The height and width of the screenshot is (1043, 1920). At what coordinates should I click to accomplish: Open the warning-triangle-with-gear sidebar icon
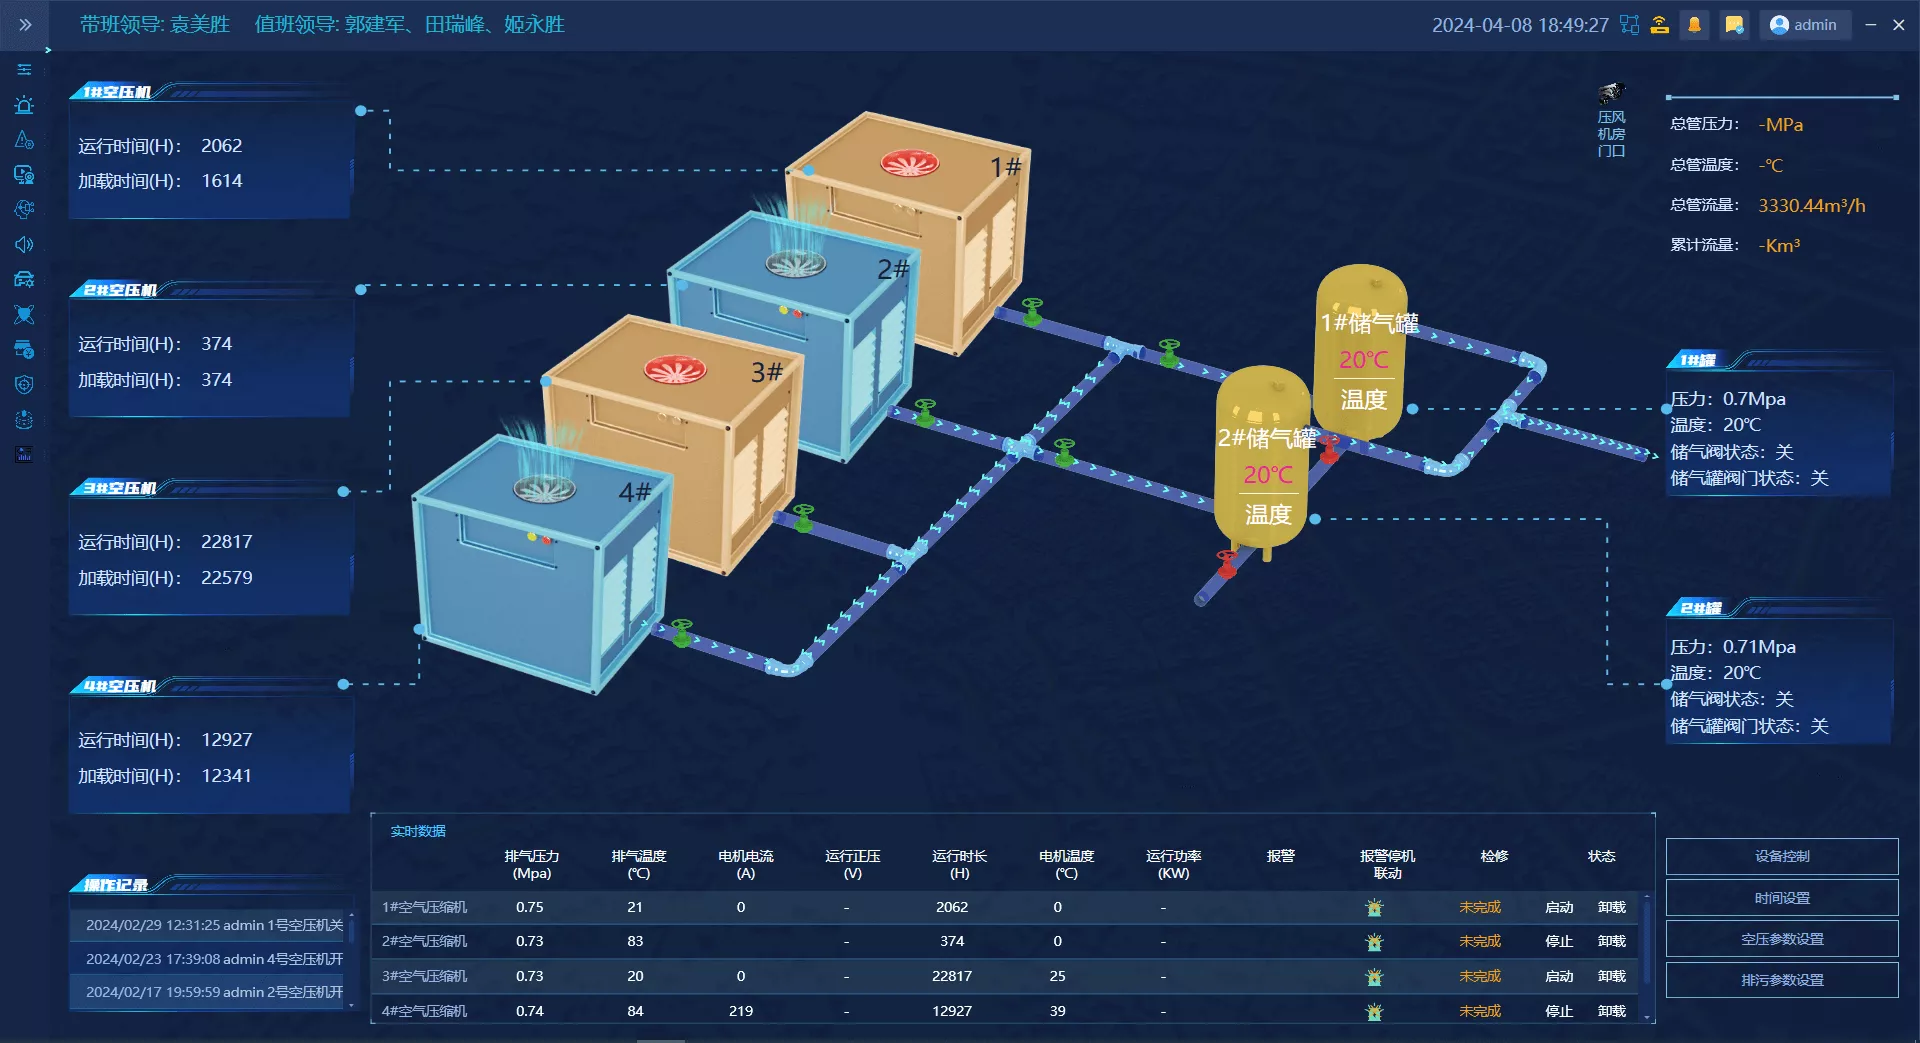pos(24,140)
